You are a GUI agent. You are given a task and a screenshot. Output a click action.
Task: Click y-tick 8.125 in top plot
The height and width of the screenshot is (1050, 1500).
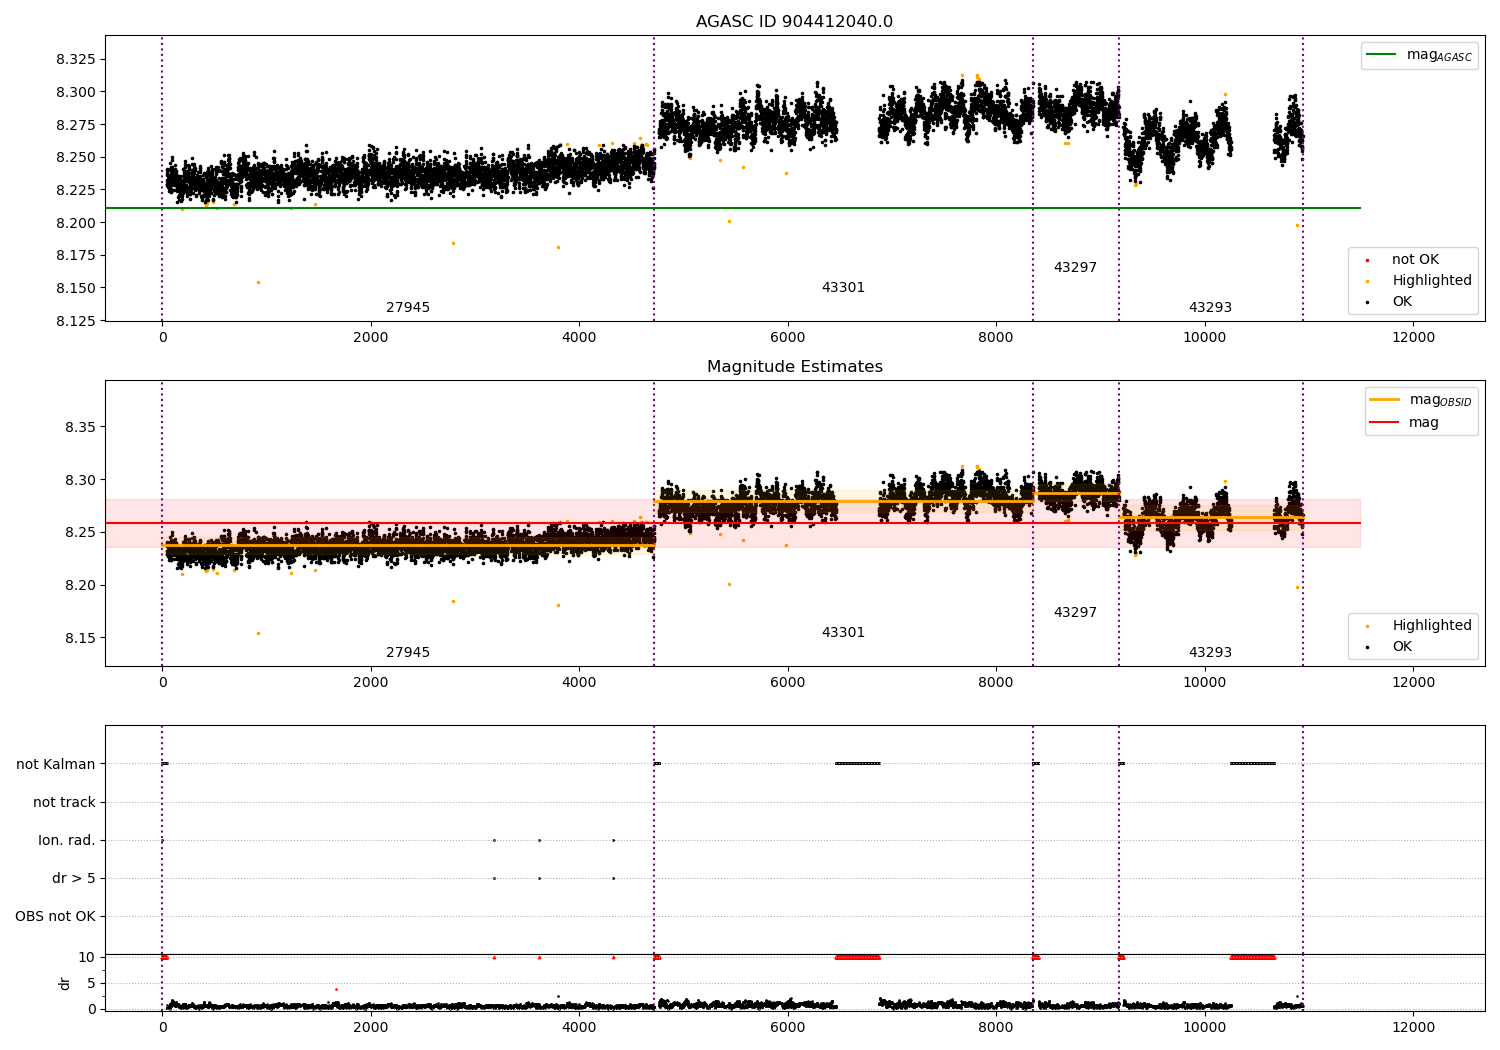[76, 321]
